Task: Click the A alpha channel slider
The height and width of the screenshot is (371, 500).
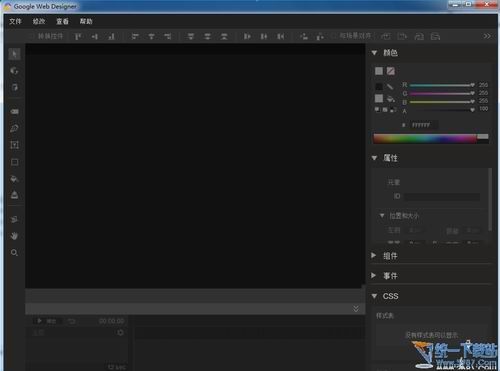Action: (x=442, y=110)
